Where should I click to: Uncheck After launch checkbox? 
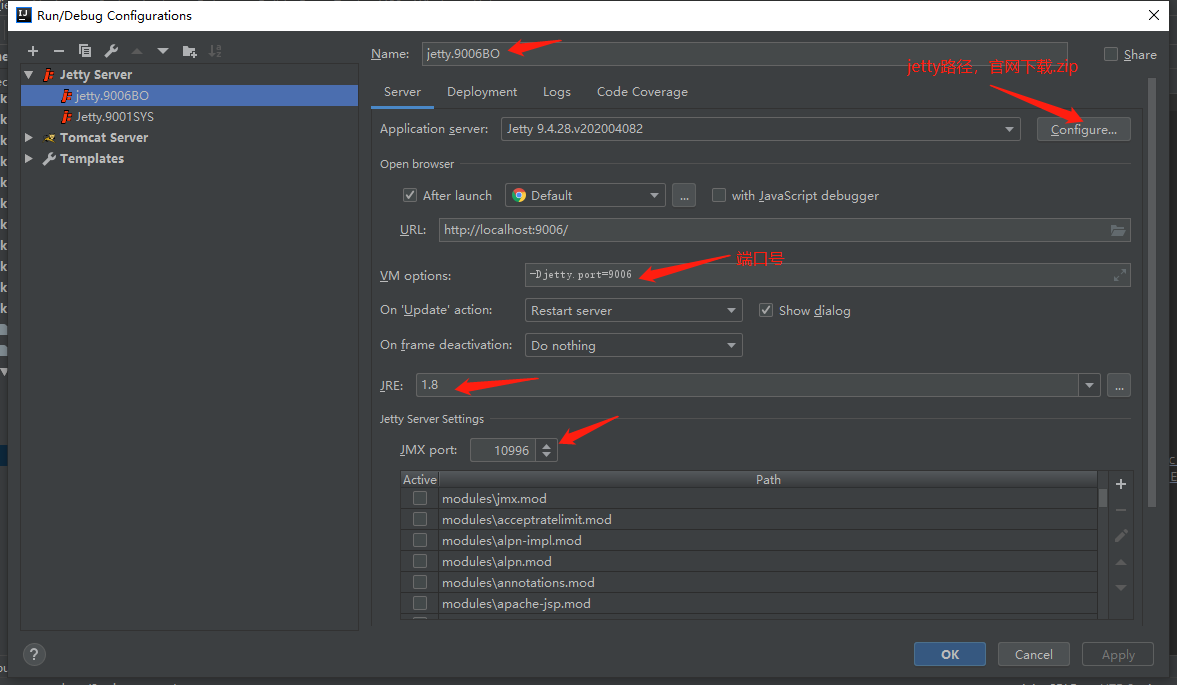click(410, 195)
